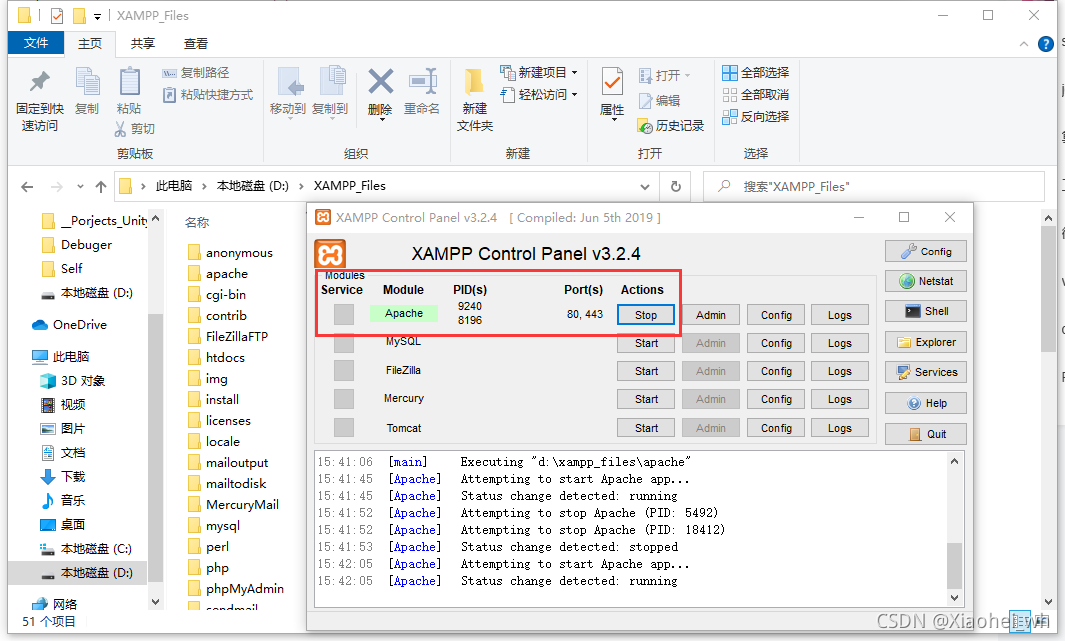Click the search XAMPP_Files input field
1065x641 pixels.
[x=873, y=186]
